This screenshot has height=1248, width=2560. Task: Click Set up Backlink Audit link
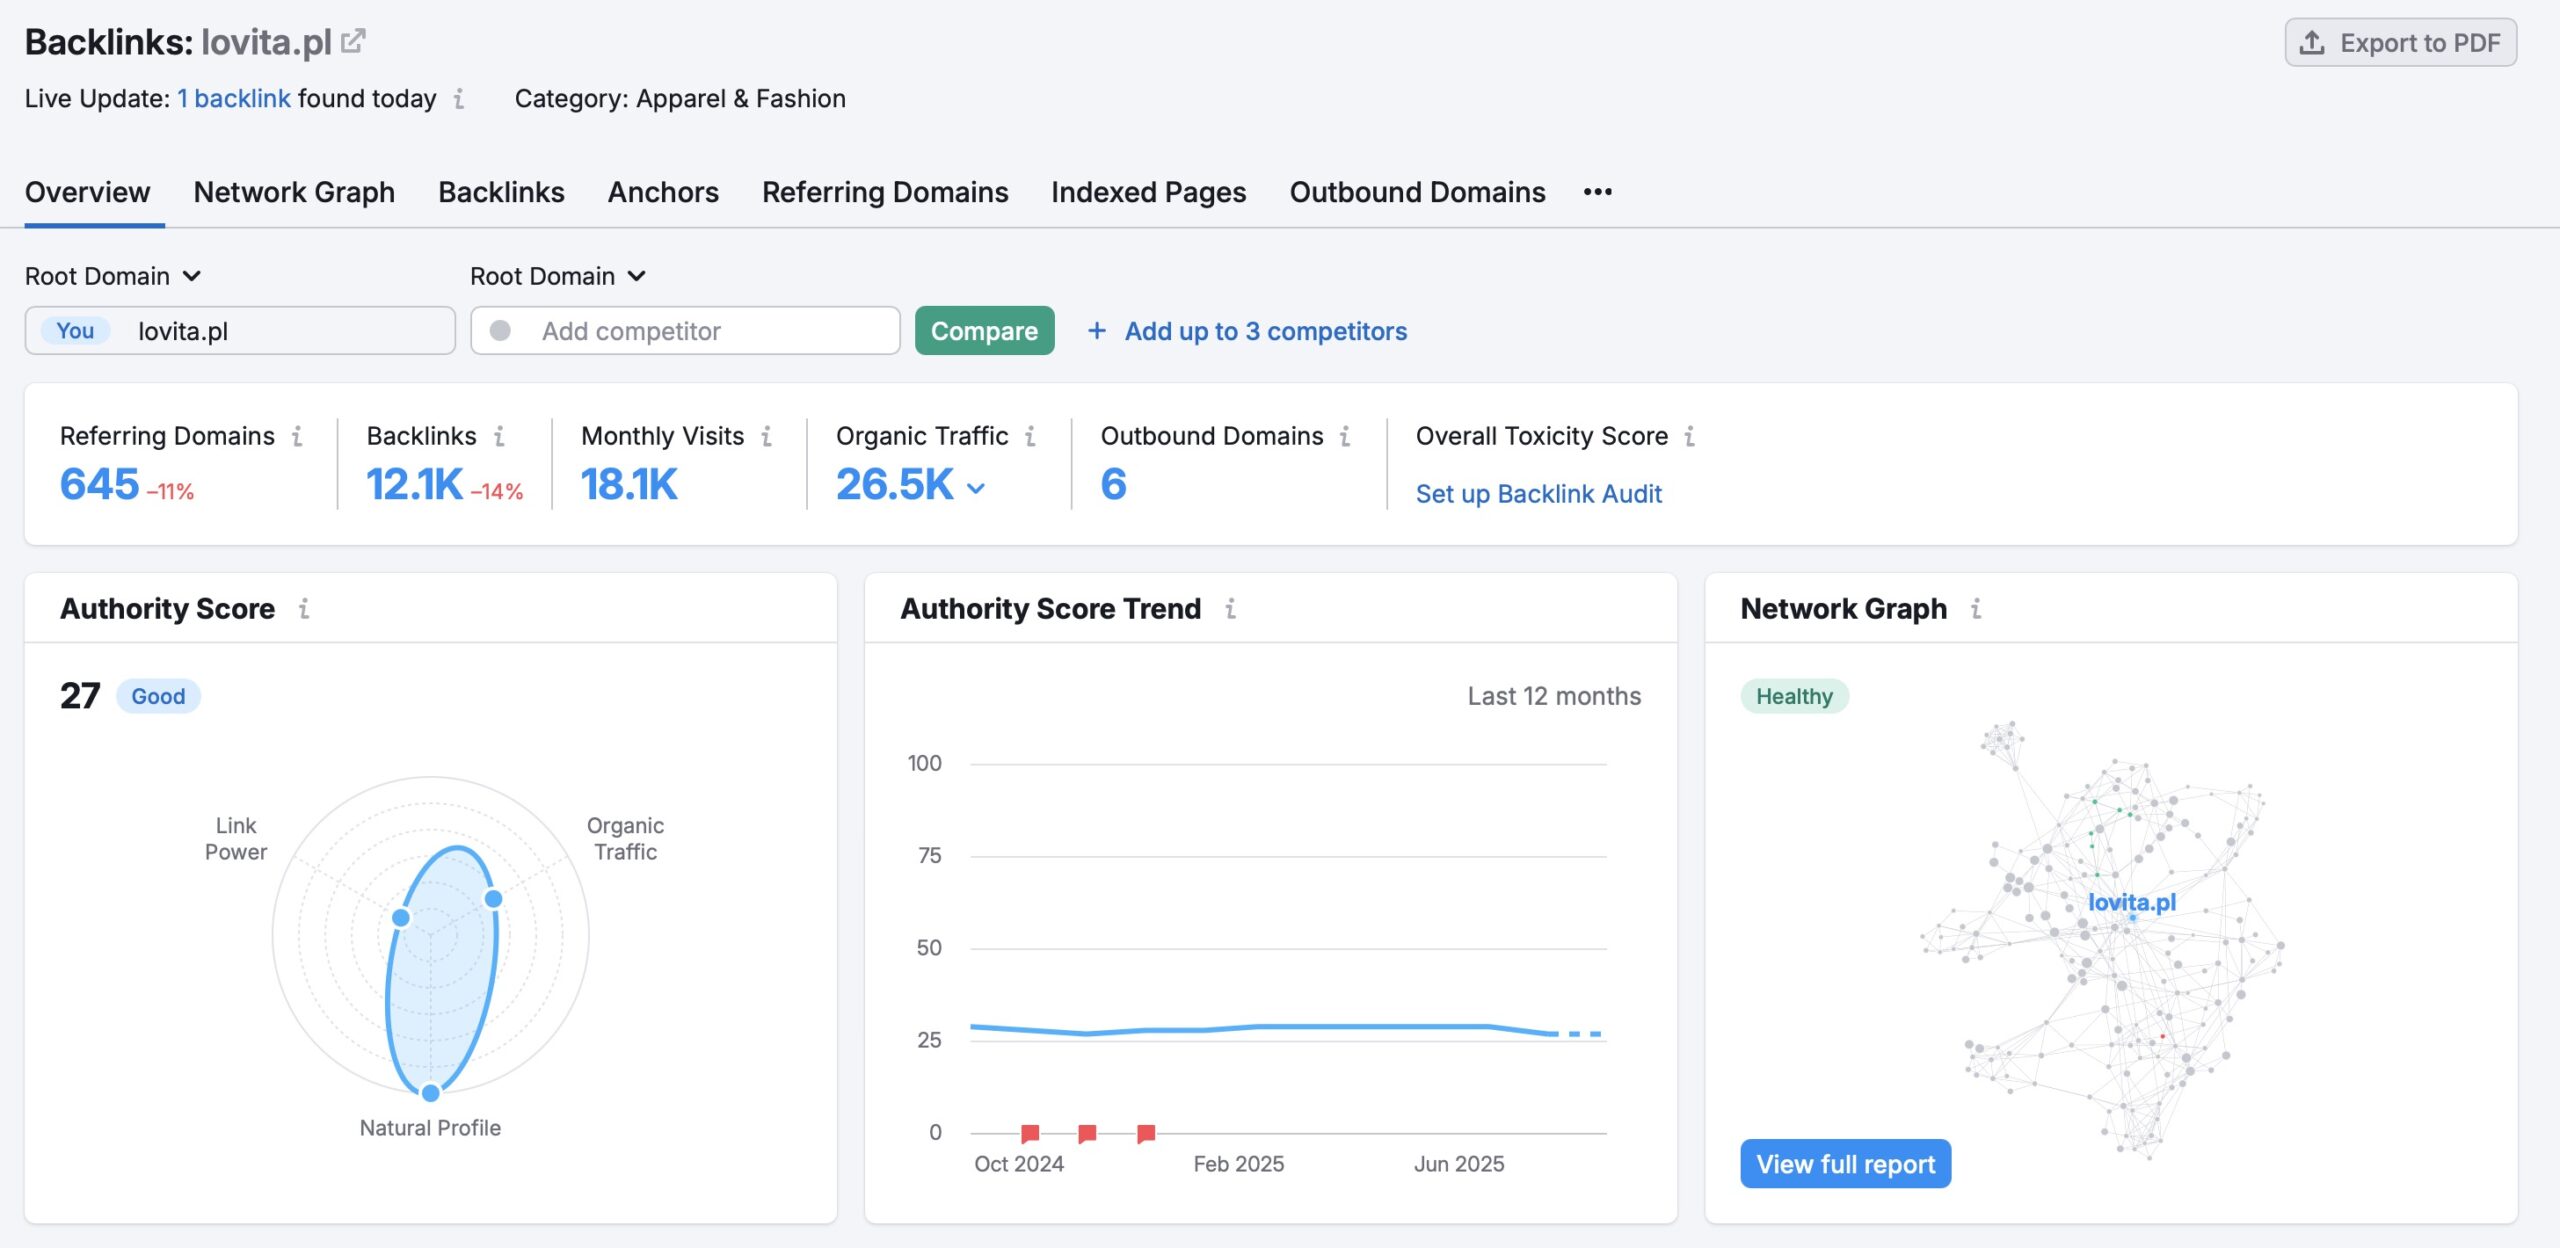1538,494
